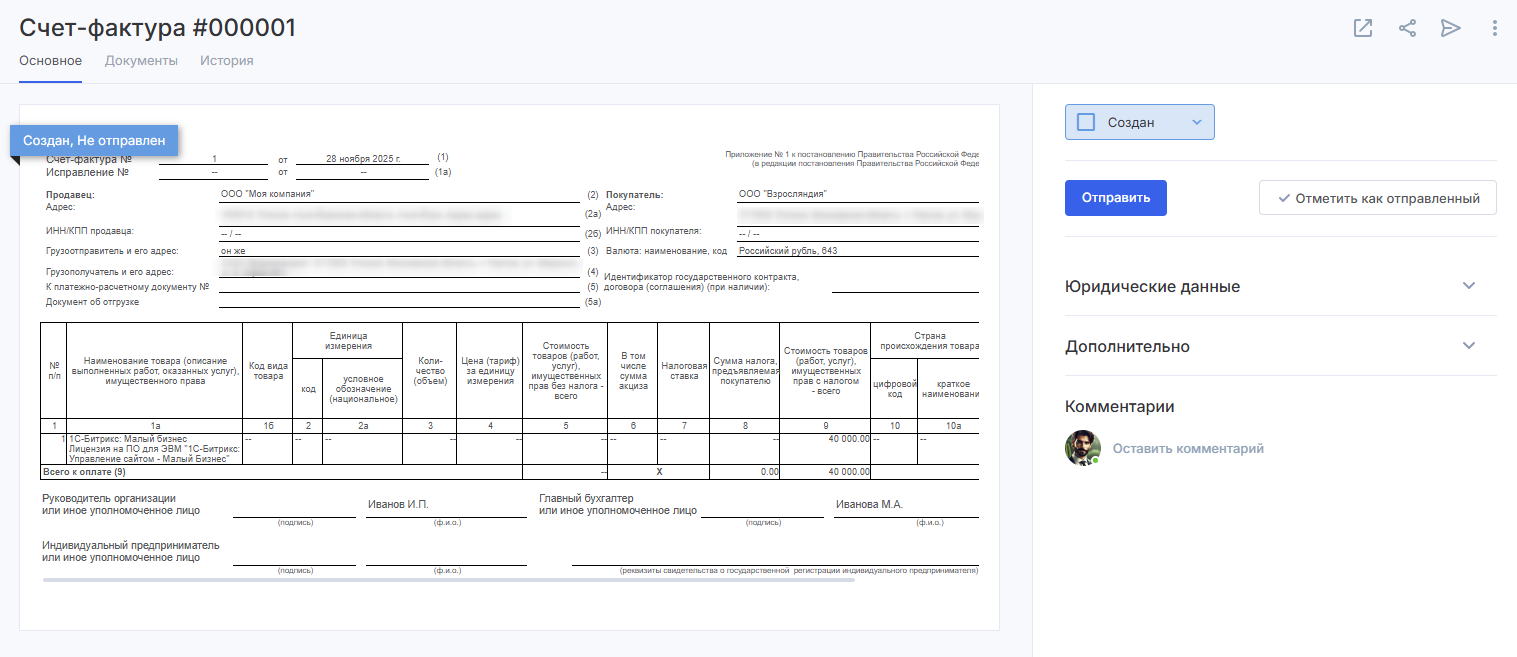Expand the Дополнительно section
The image size is (1517, 657).
[x=1127, y=346]
